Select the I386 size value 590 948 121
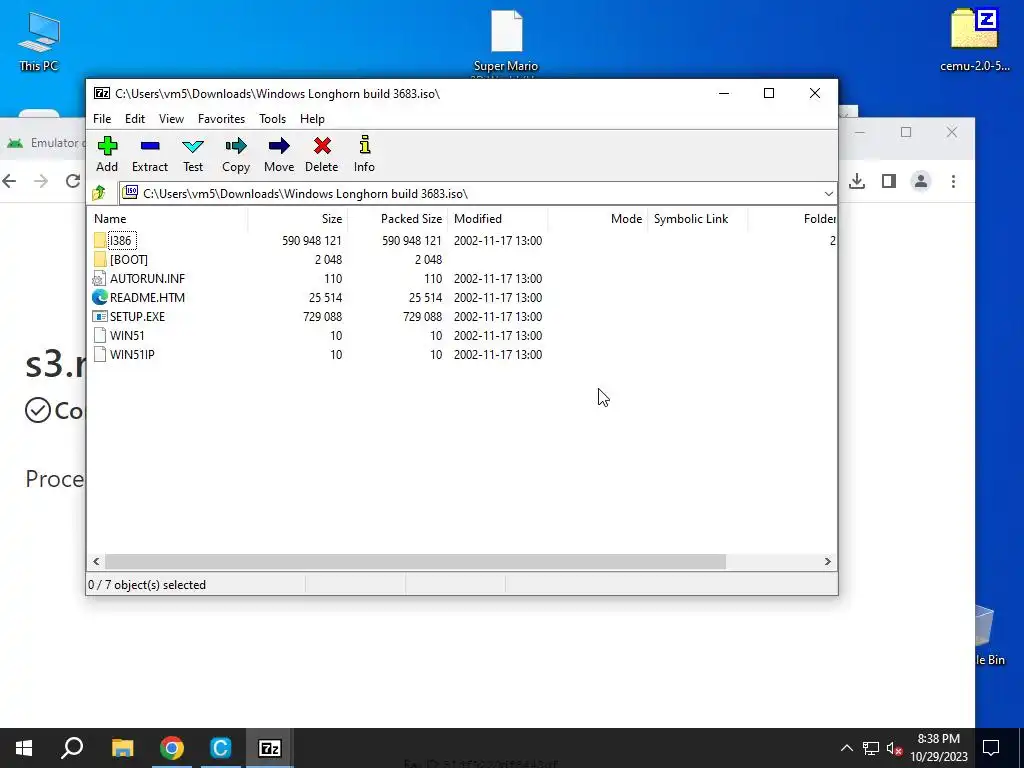Image resolution: width=1024 pixels, height=768 pixels. [x=312, y=241]
